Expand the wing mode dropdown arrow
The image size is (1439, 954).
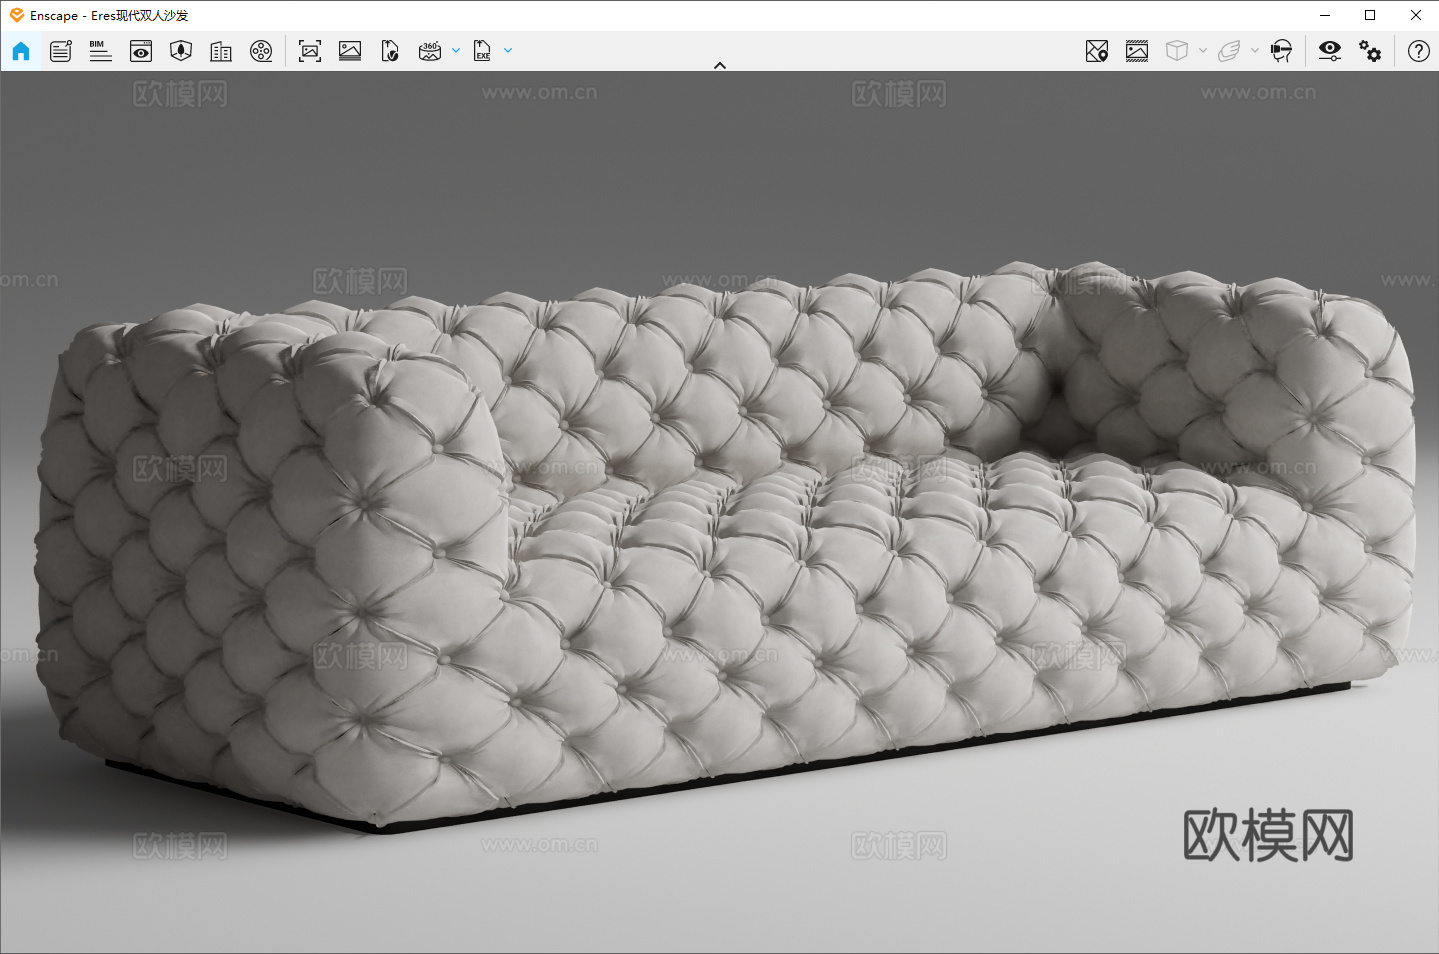pos(1255,51)
